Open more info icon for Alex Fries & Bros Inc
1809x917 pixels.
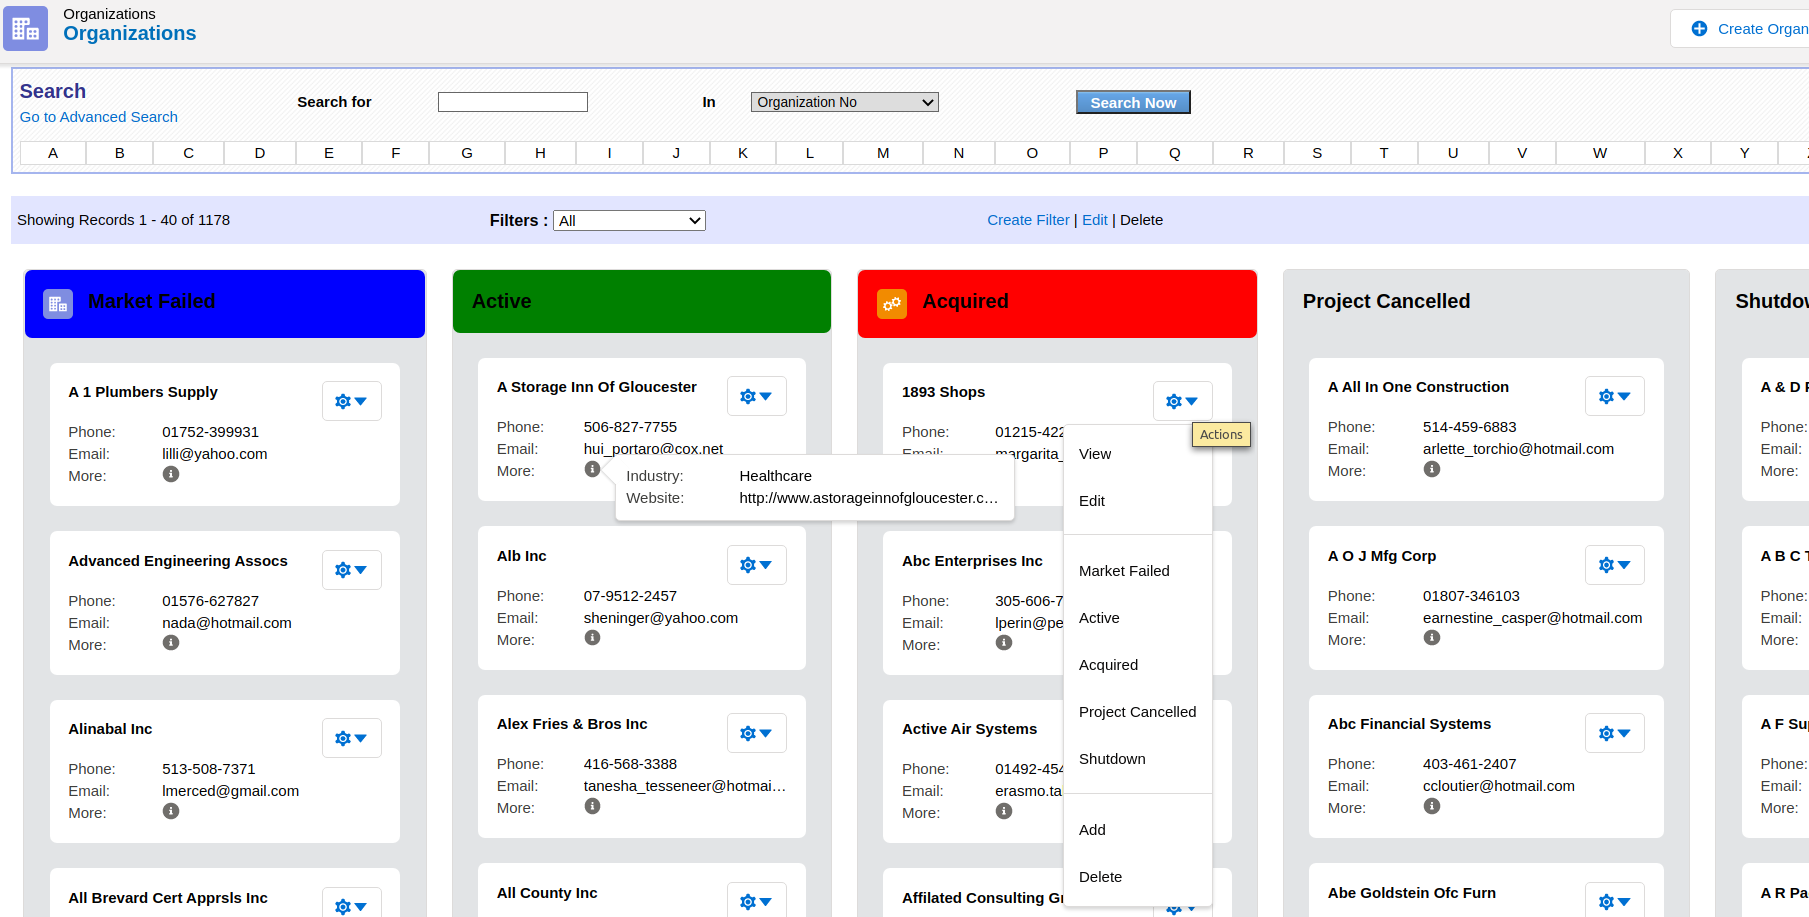pos(593,806)
